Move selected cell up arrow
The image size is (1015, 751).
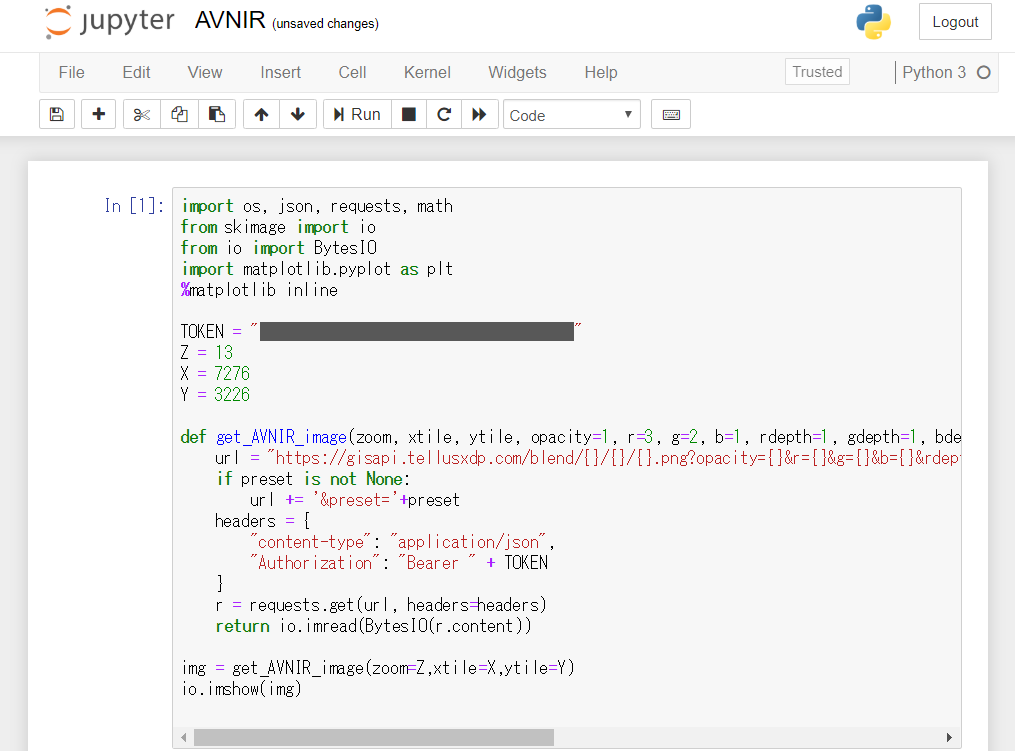(262, 115)
